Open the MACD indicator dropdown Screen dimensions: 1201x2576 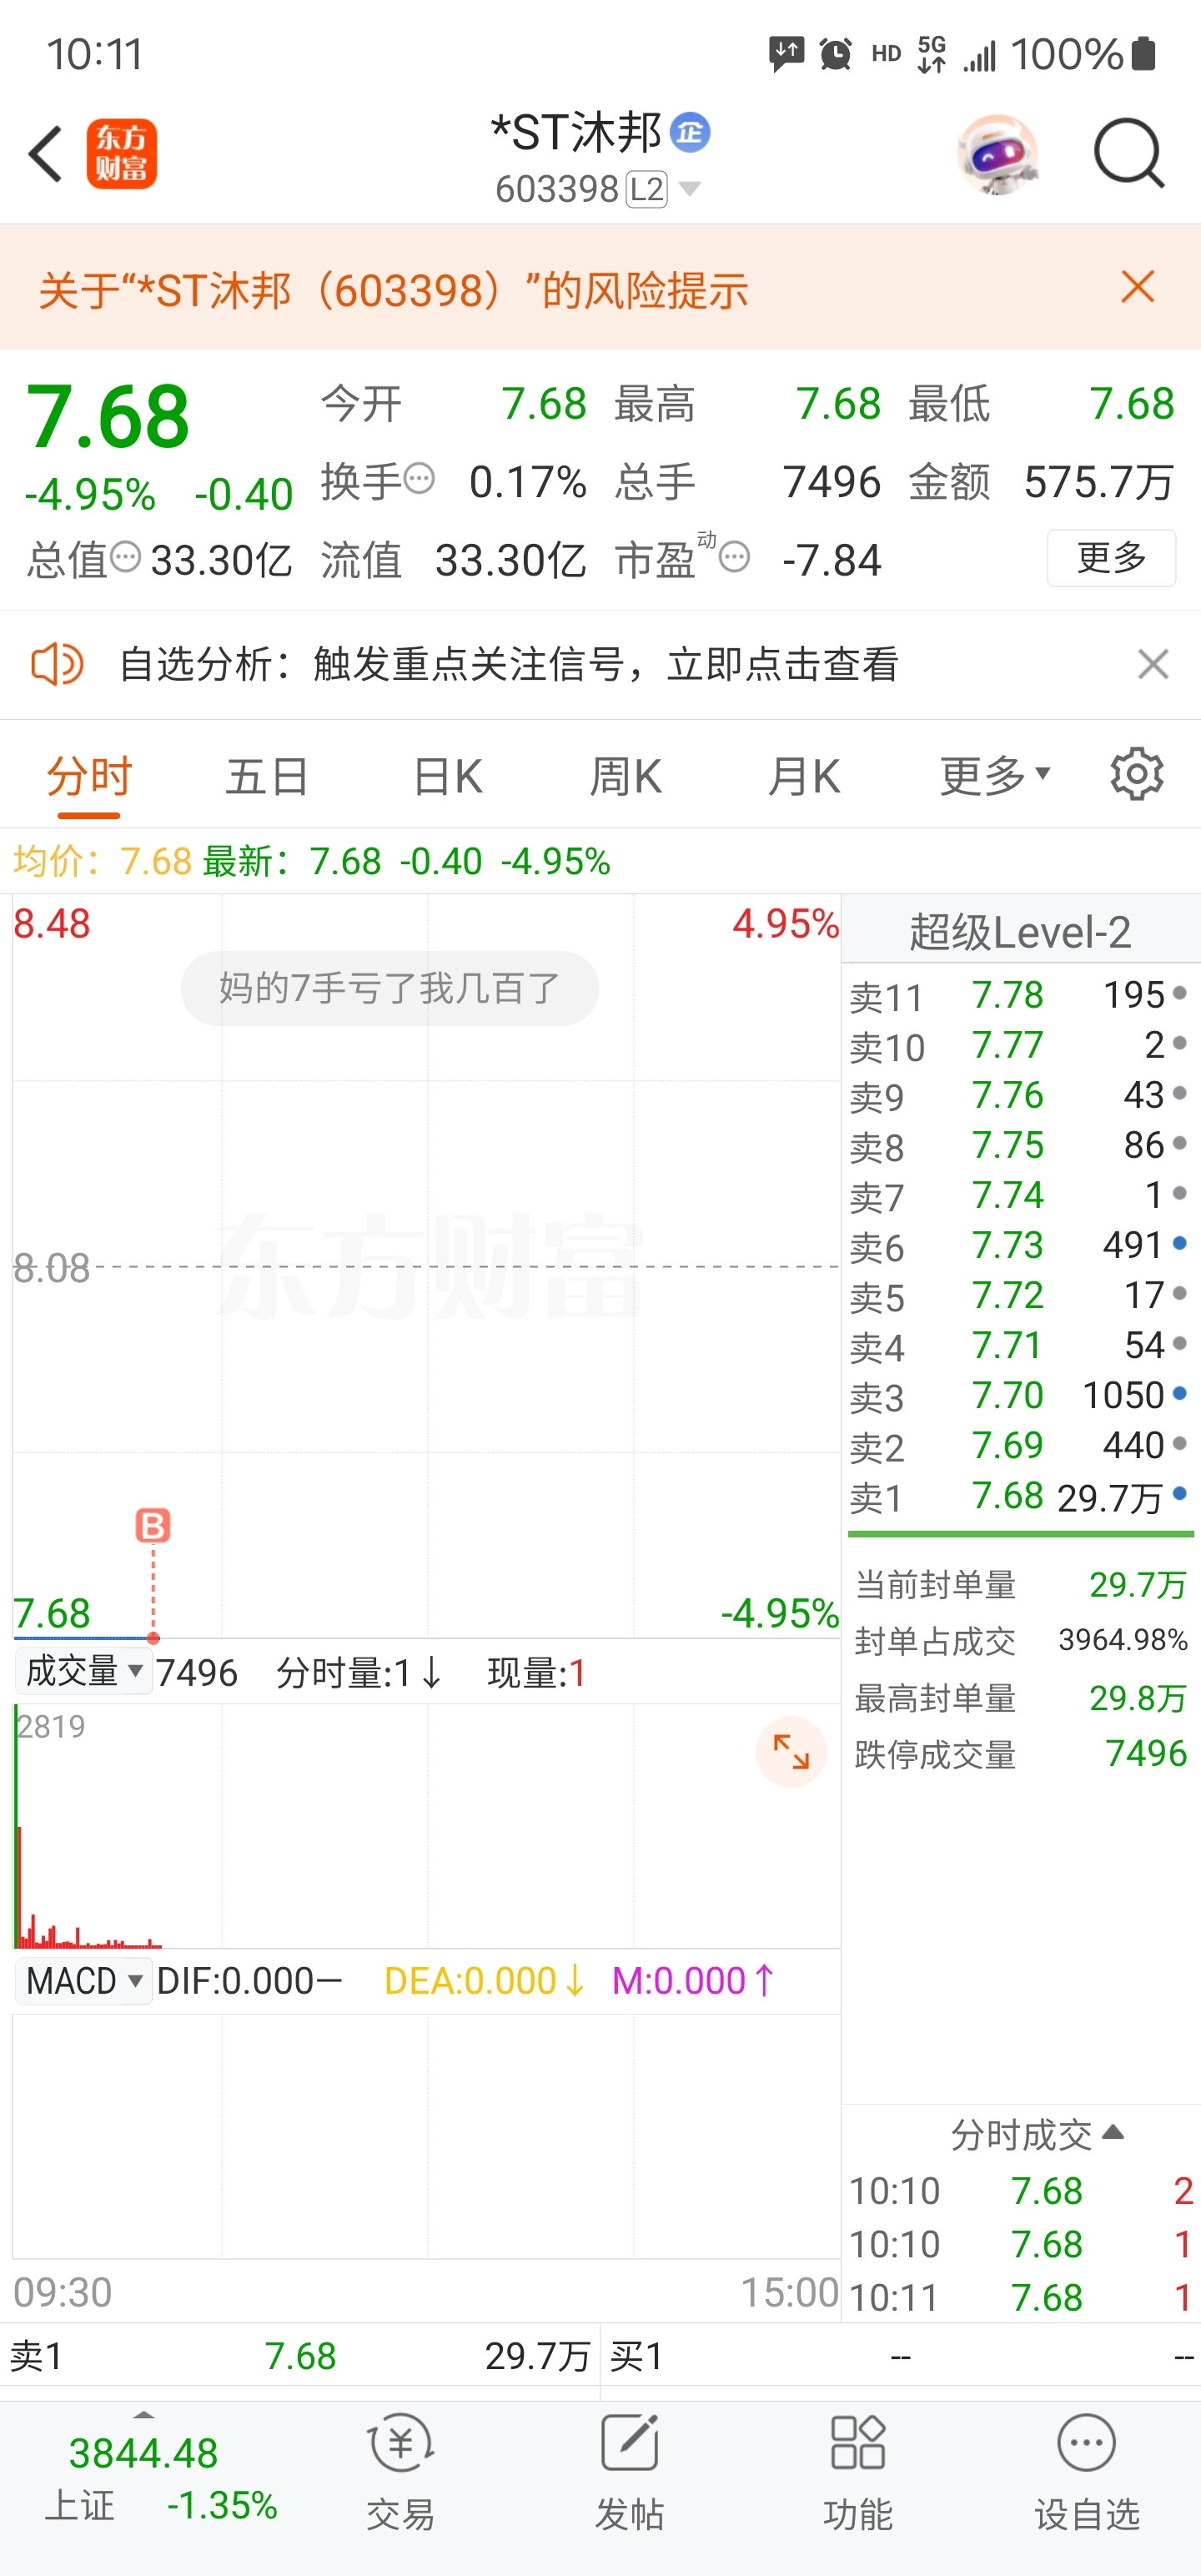[84, 1981]
